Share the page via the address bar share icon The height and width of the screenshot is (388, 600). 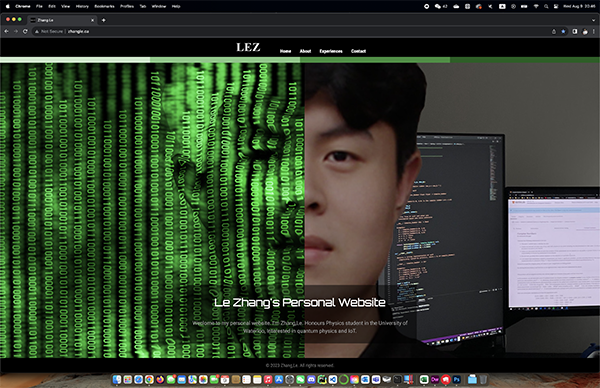(554, 31)
